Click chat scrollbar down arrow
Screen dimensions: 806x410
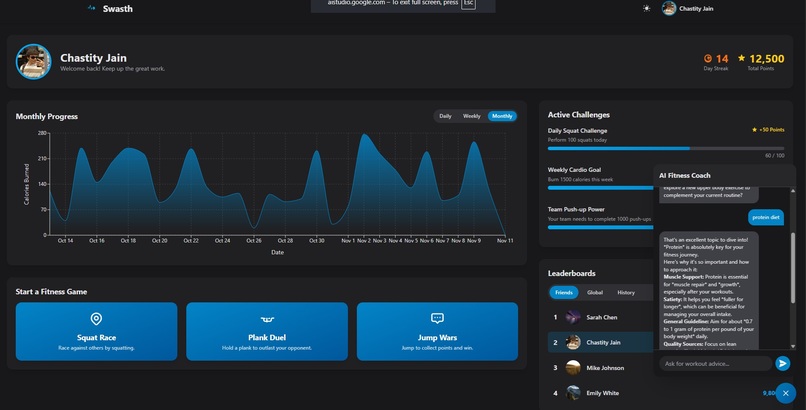point(793,346)
